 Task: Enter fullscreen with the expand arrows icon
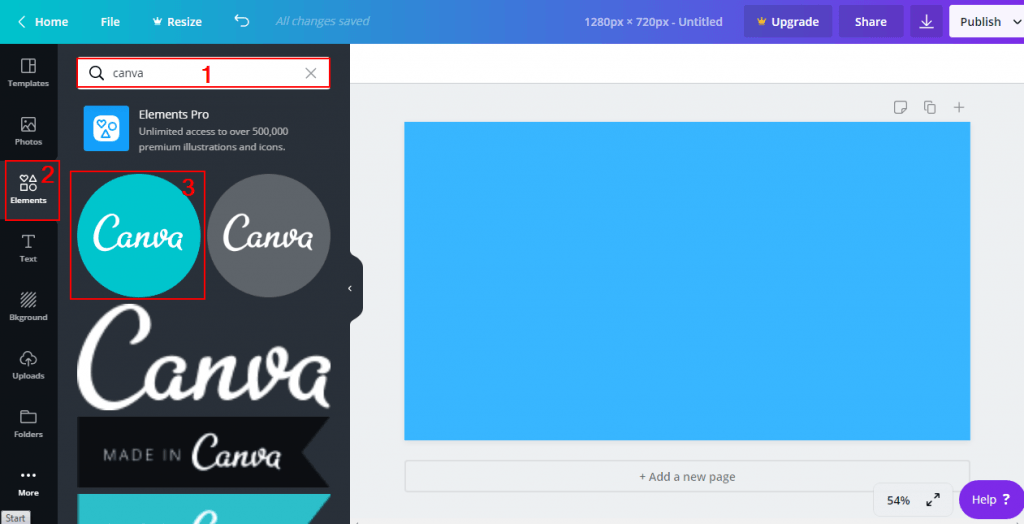tap(933, 500)
